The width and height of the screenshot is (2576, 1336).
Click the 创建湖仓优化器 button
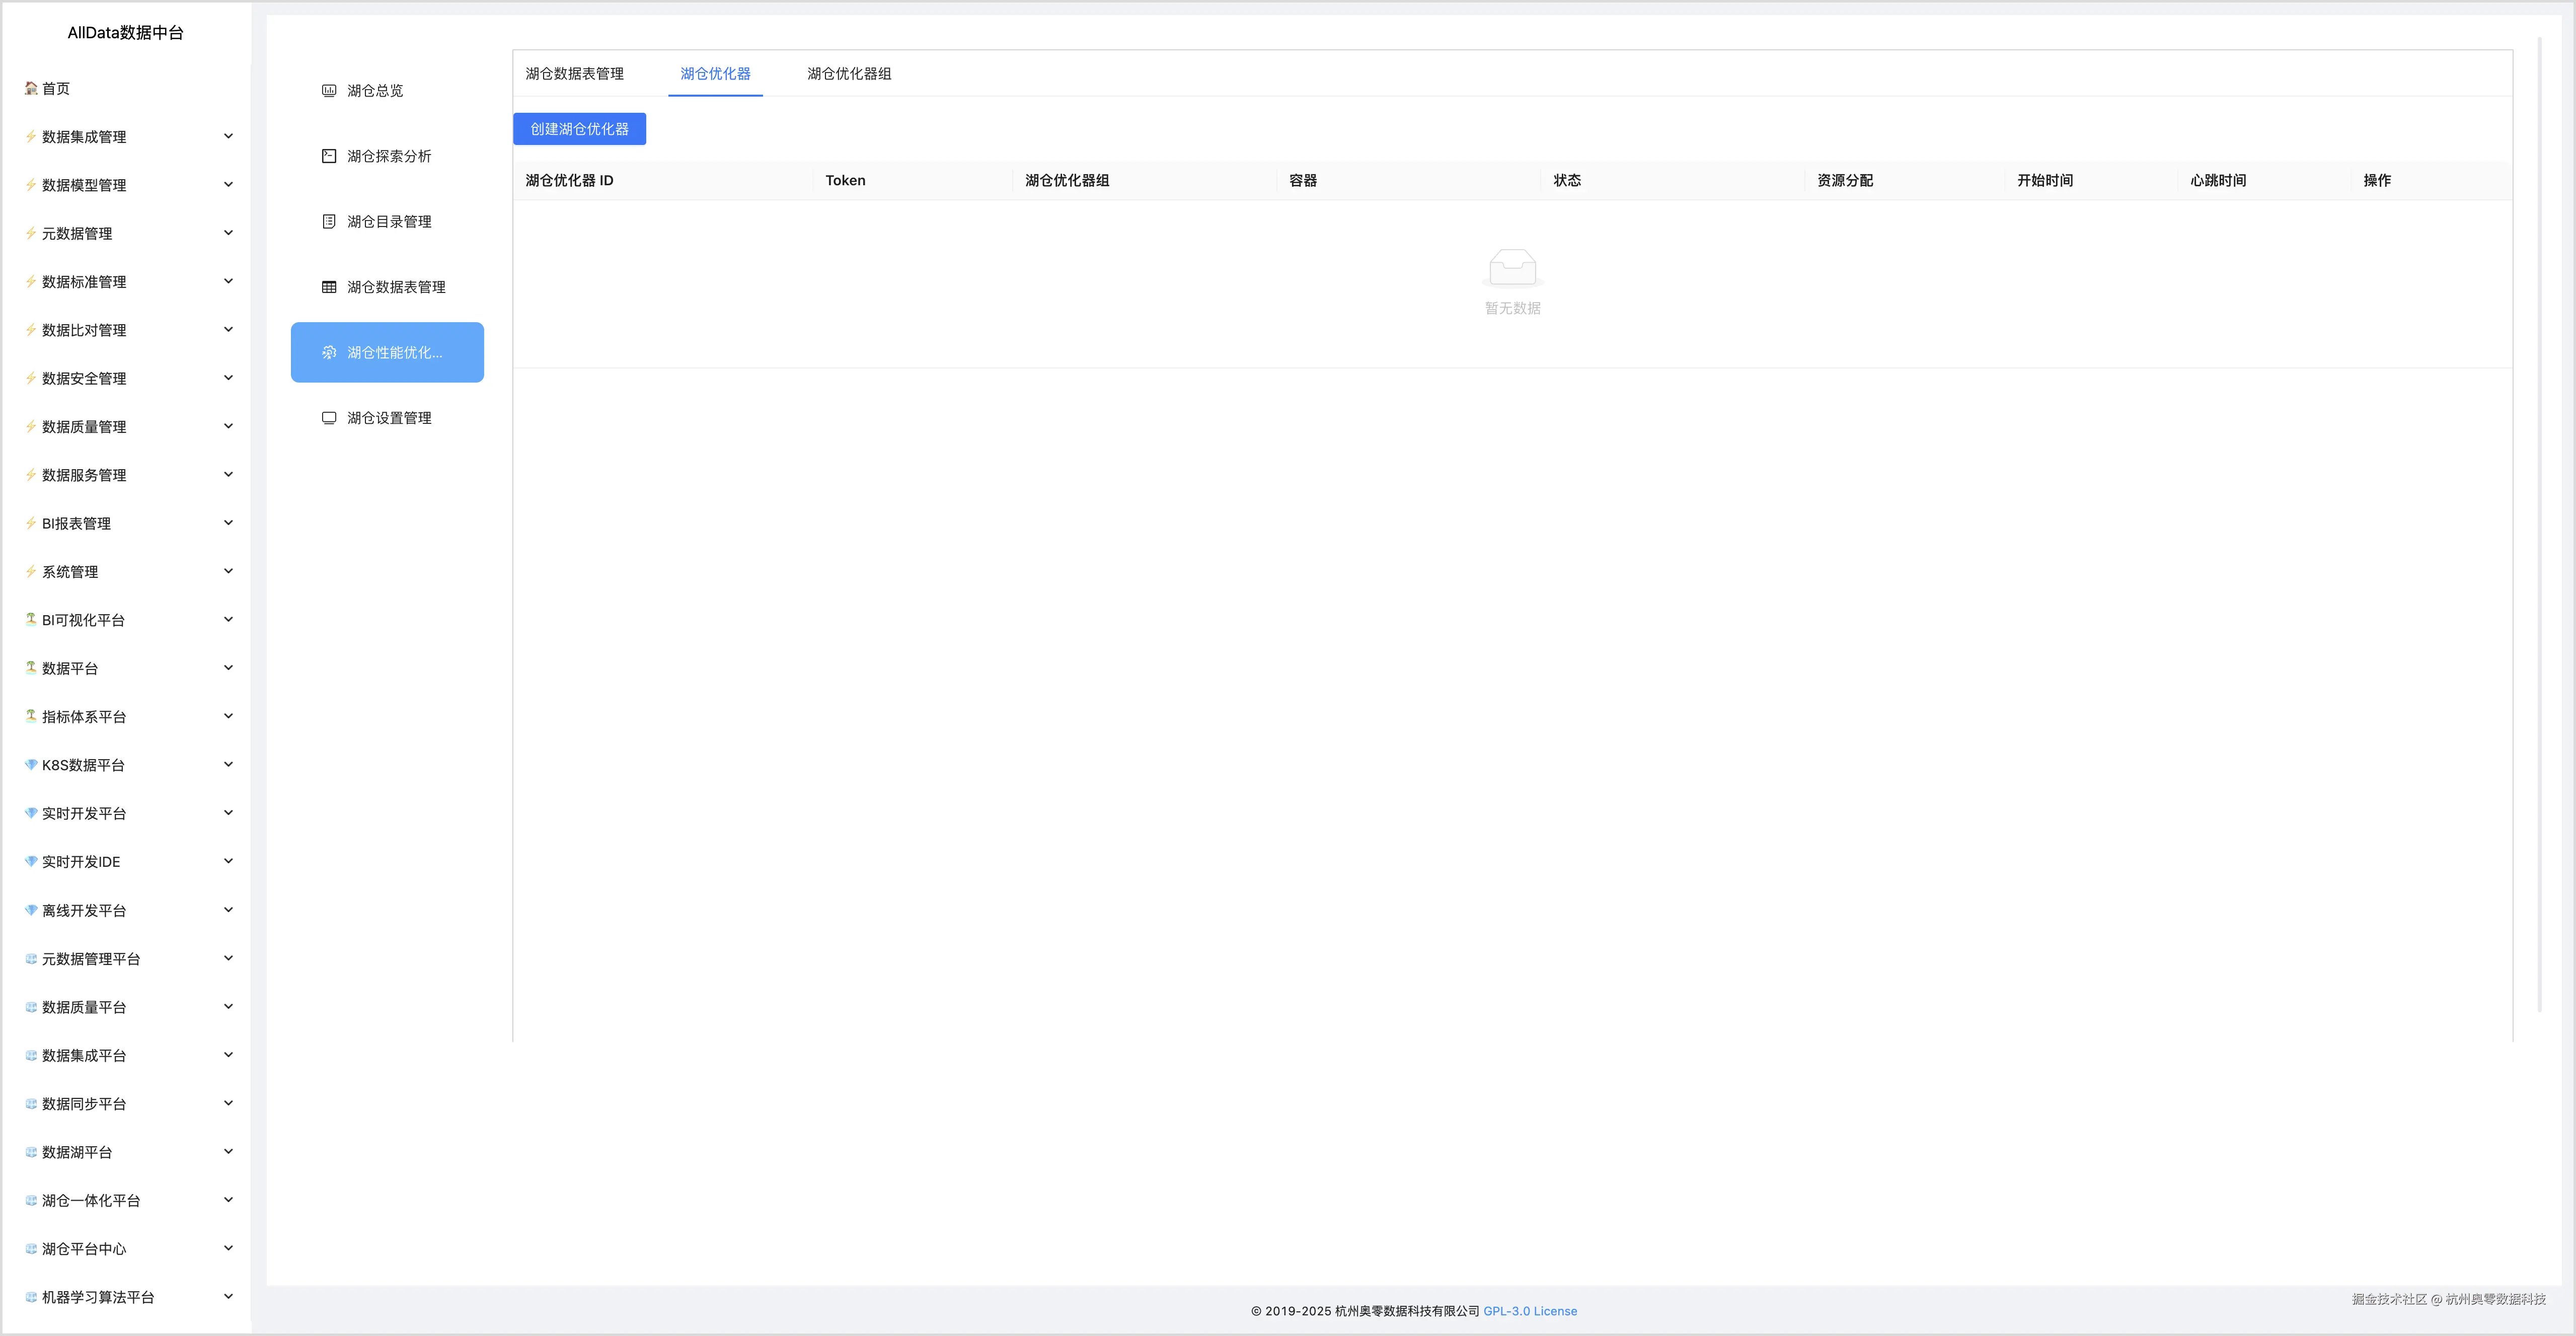(579, 129)
